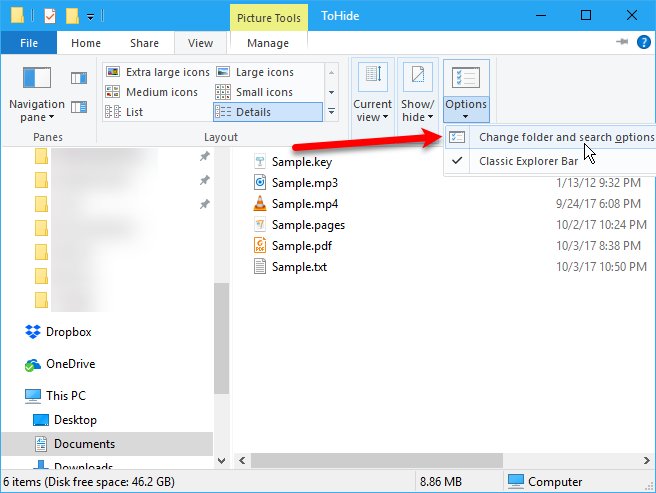
Task: Click the Details layout option
Action: click(x=253, y=112)
